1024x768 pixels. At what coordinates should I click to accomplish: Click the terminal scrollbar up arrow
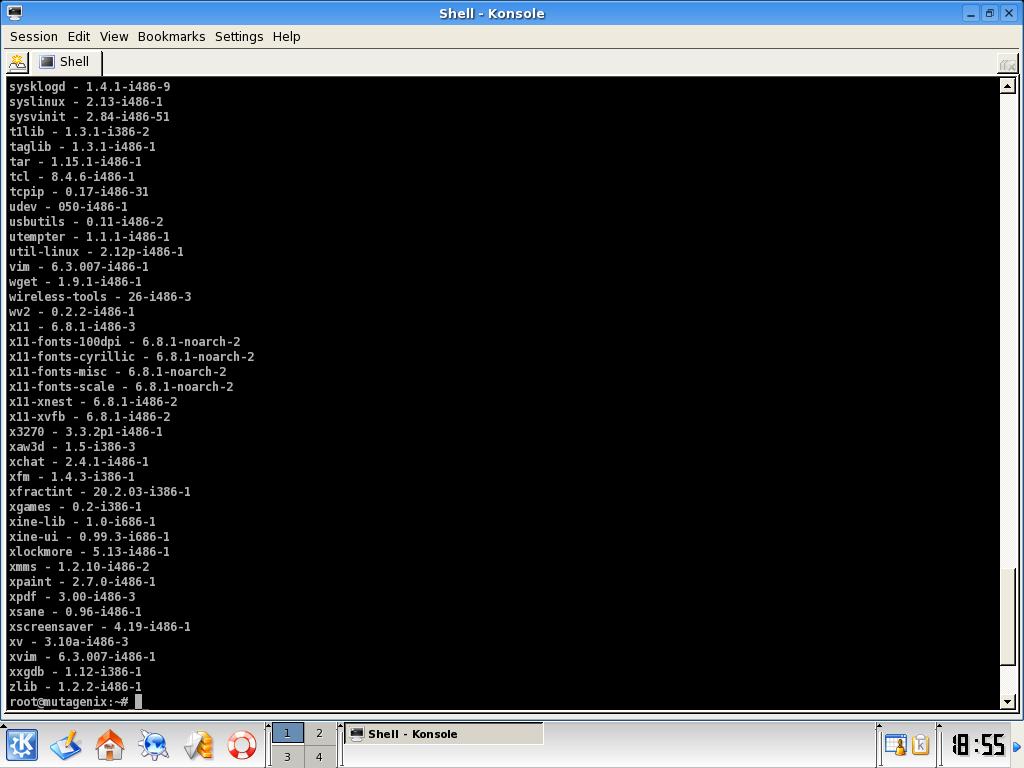1008,86
